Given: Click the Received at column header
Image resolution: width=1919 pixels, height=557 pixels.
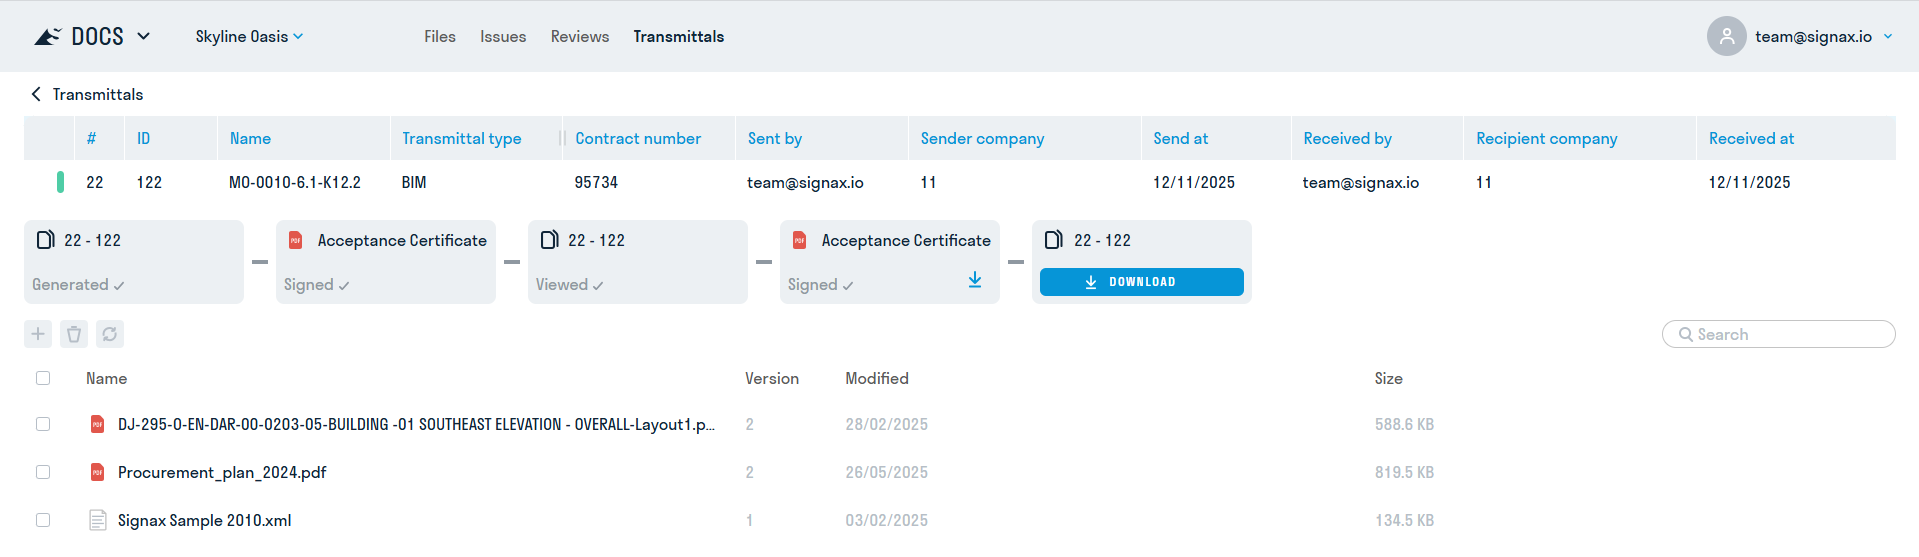Looking at the screenshot, I should pos(1751,138).
